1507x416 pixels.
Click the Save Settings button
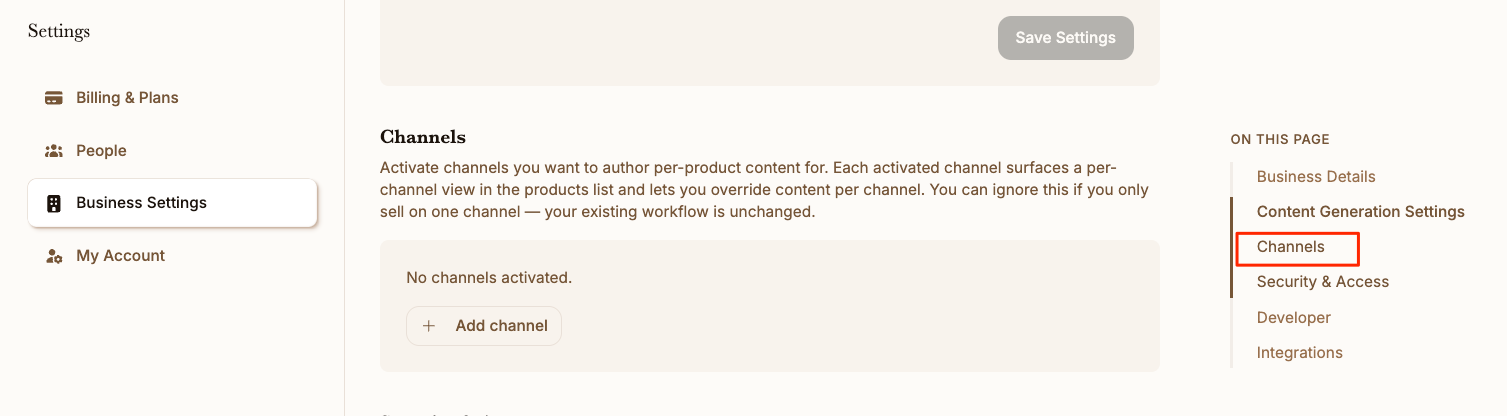[x=1065, y=38]
